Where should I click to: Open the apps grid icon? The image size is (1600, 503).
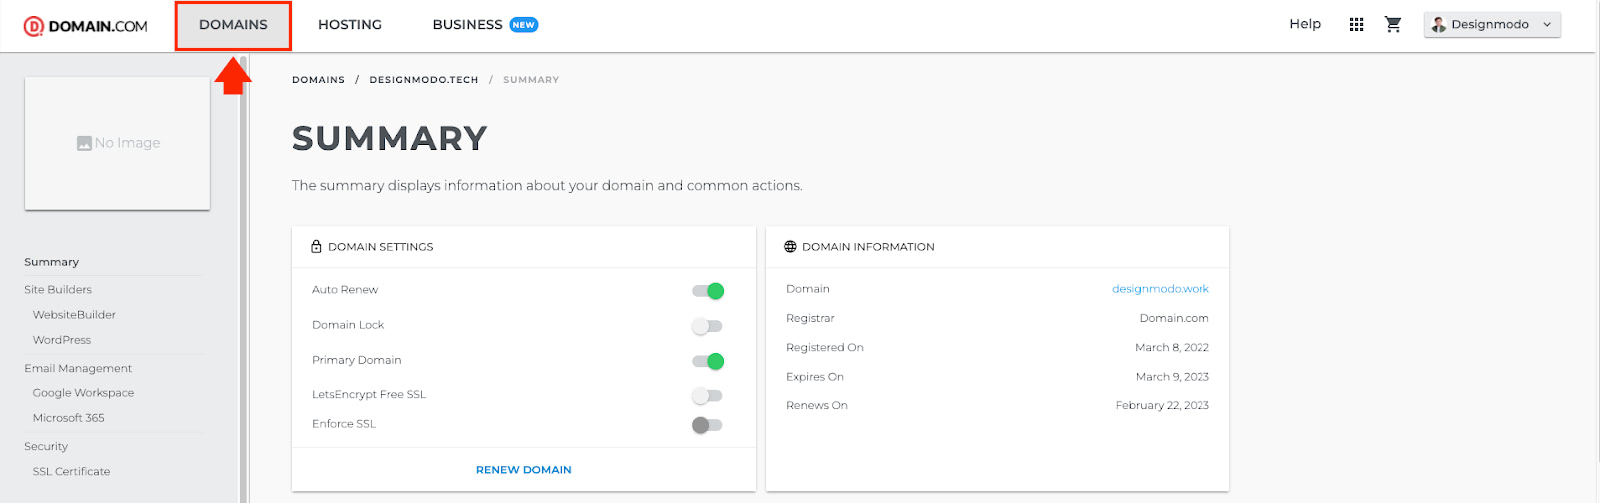pos(1356,25)
